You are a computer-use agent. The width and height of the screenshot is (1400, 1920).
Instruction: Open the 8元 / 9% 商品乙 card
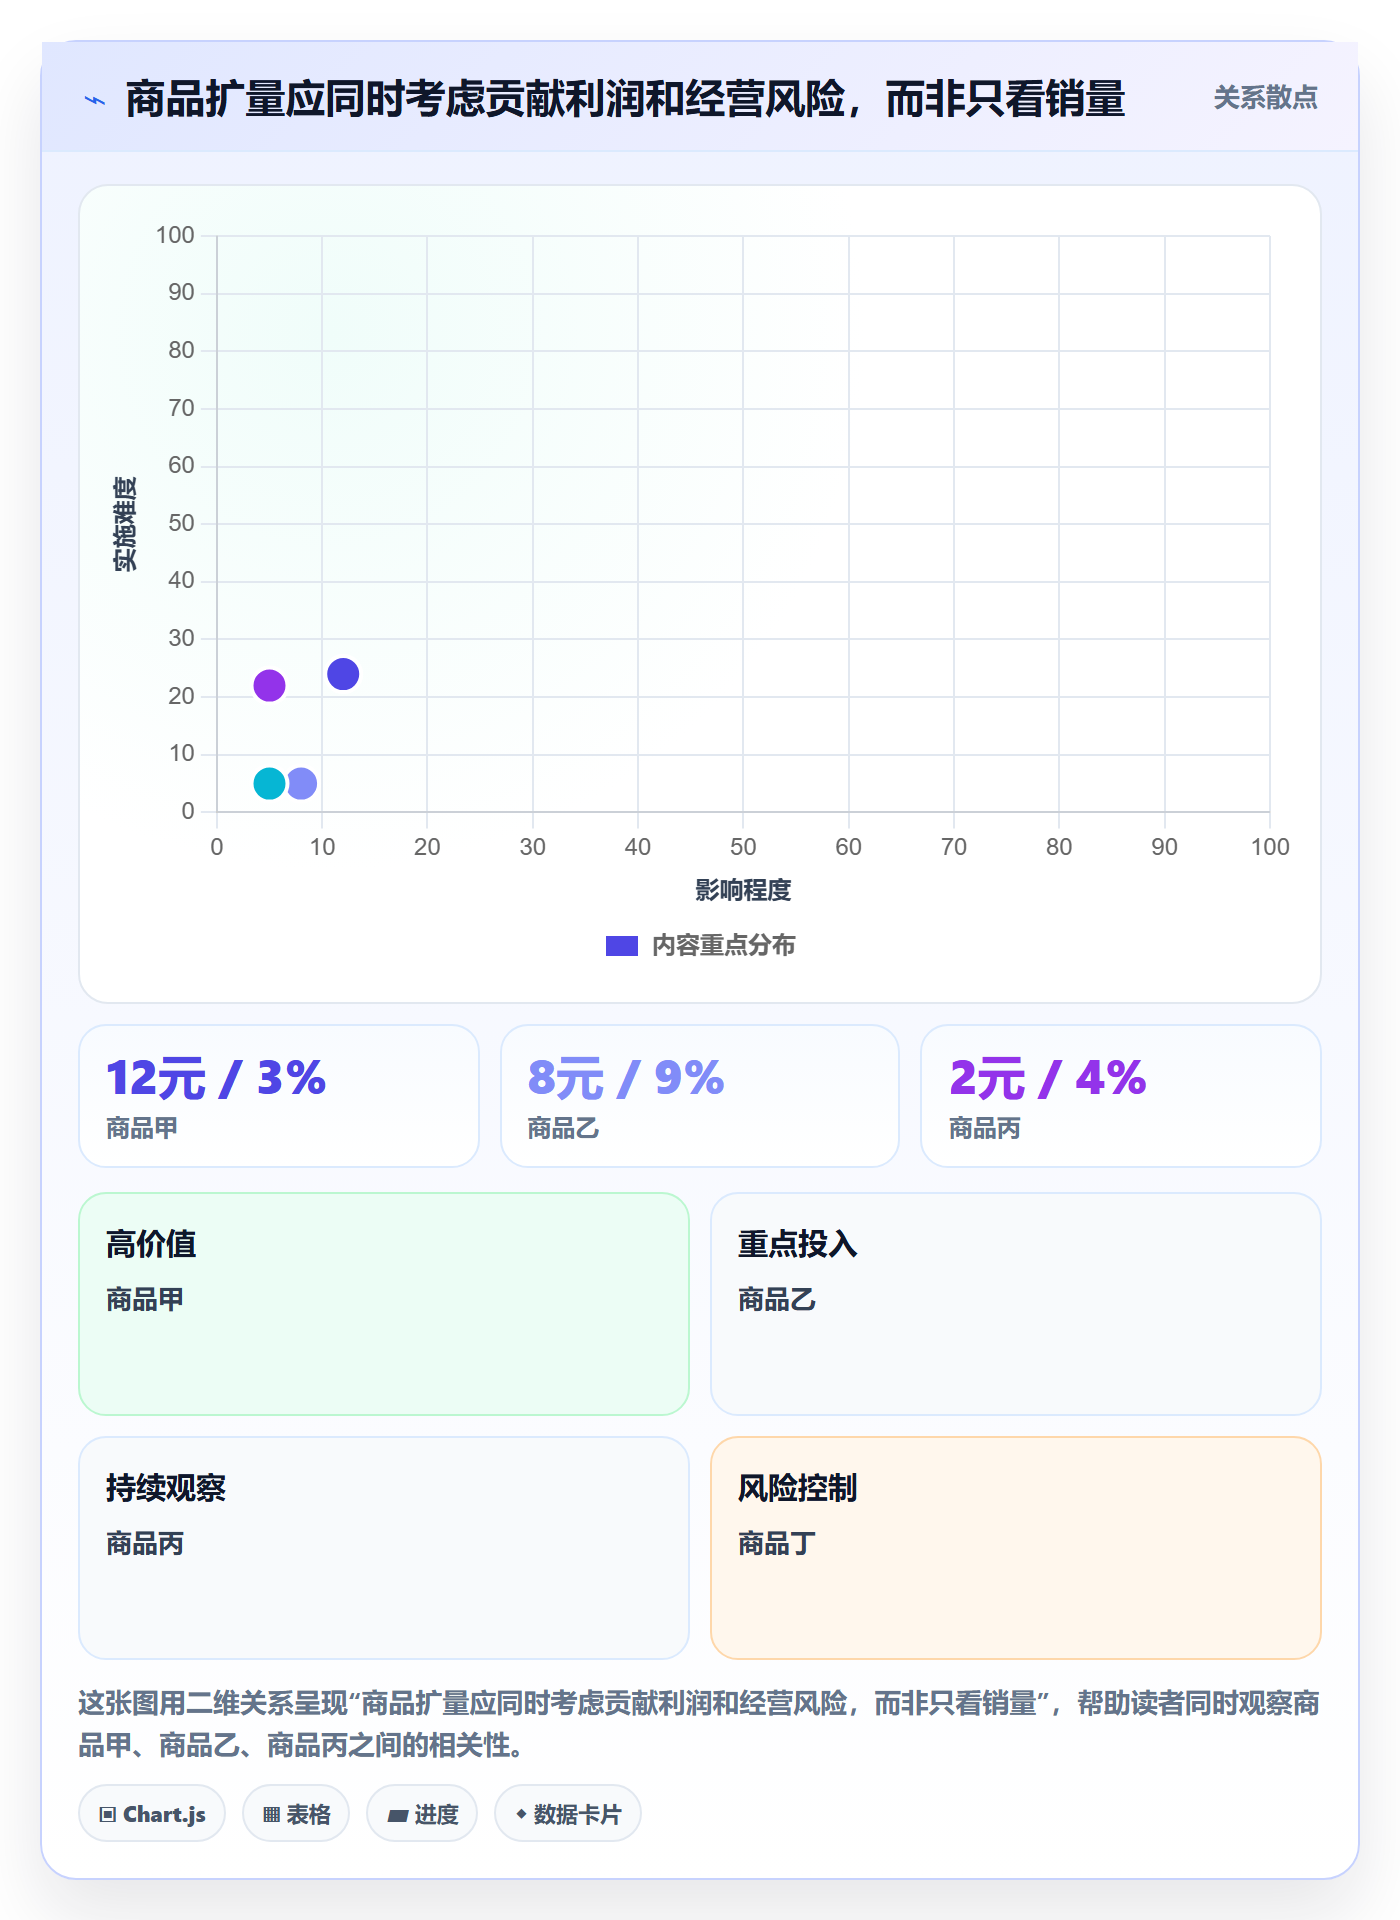pos(700,1096)
